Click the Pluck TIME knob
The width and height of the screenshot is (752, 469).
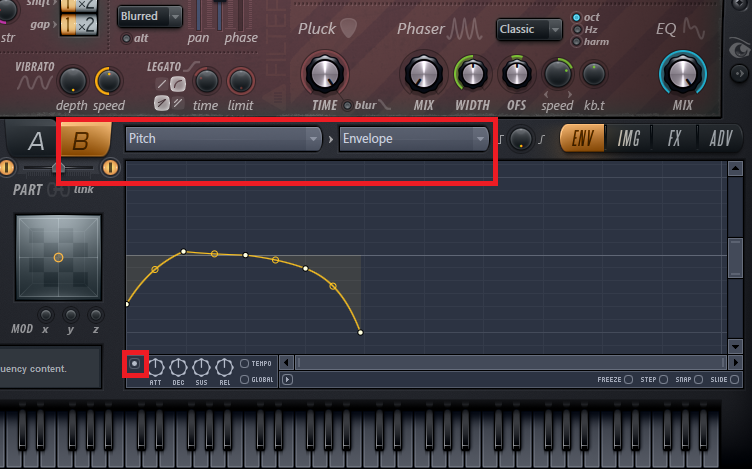pyautogui.click(x=324, y=73)
